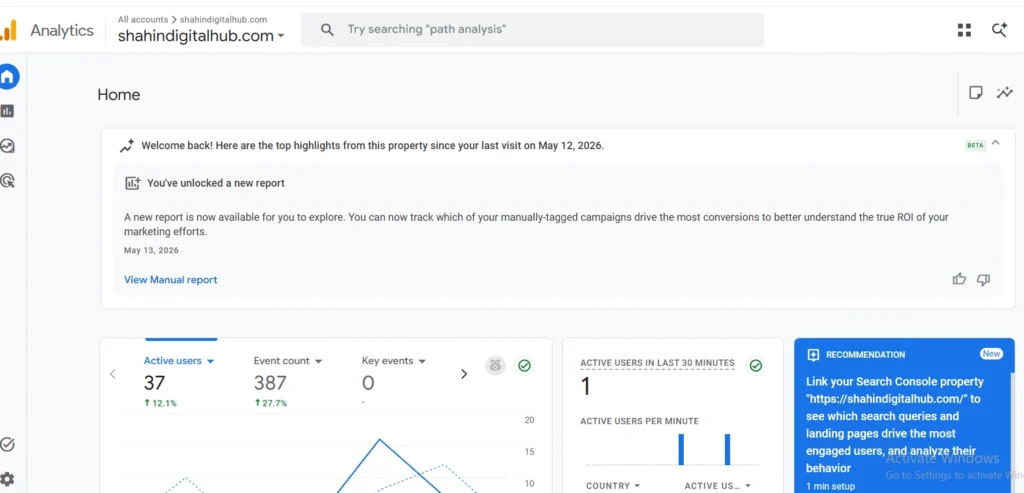
Task: Click the sparkle icon beside Welcome back
Action: [x=127, y=146]
